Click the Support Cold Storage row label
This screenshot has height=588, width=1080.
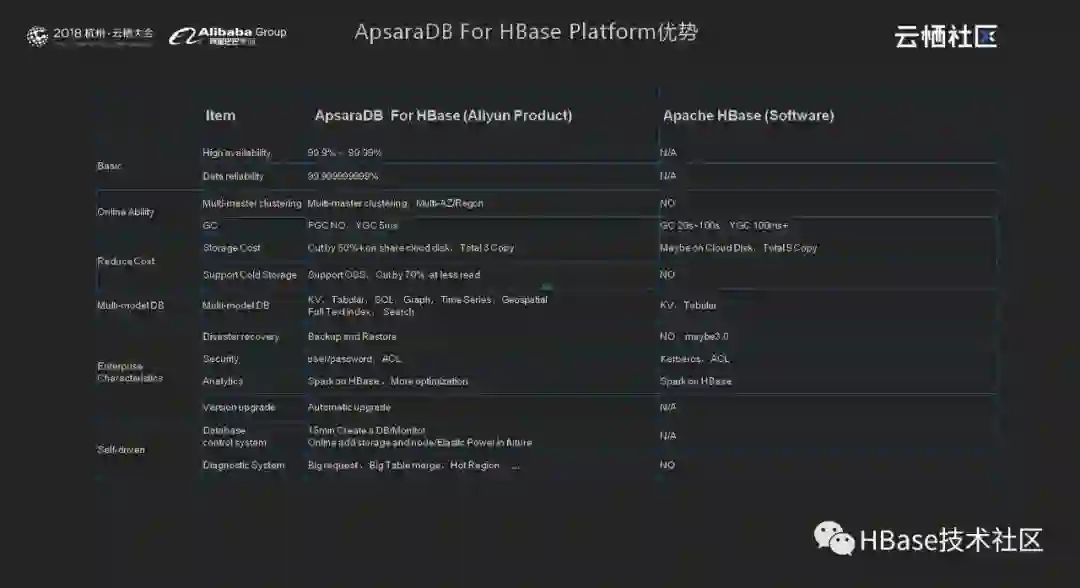(249, 275)
